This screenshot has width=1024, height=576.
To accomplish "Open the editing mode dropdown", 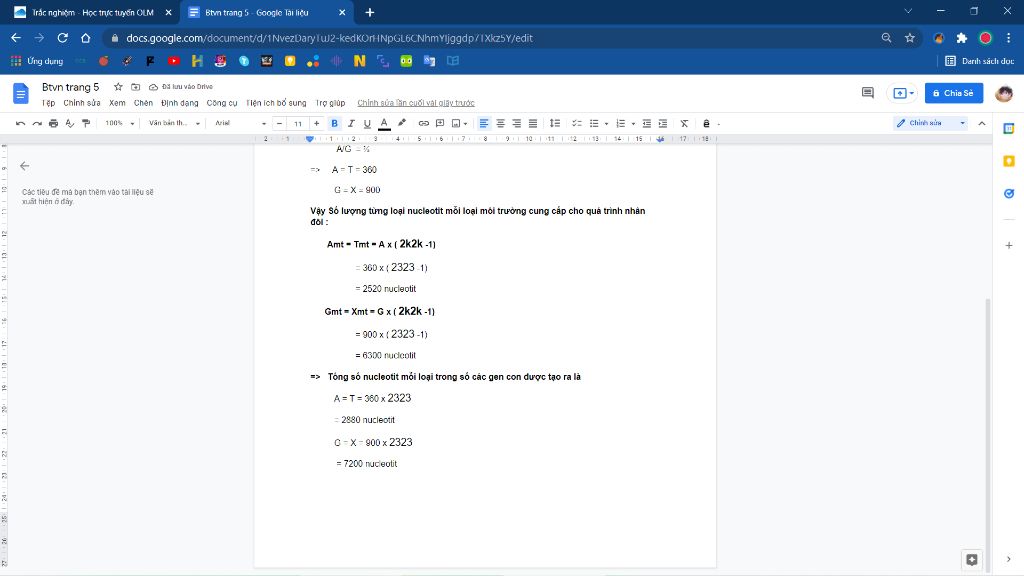I will tap(931, 123).
